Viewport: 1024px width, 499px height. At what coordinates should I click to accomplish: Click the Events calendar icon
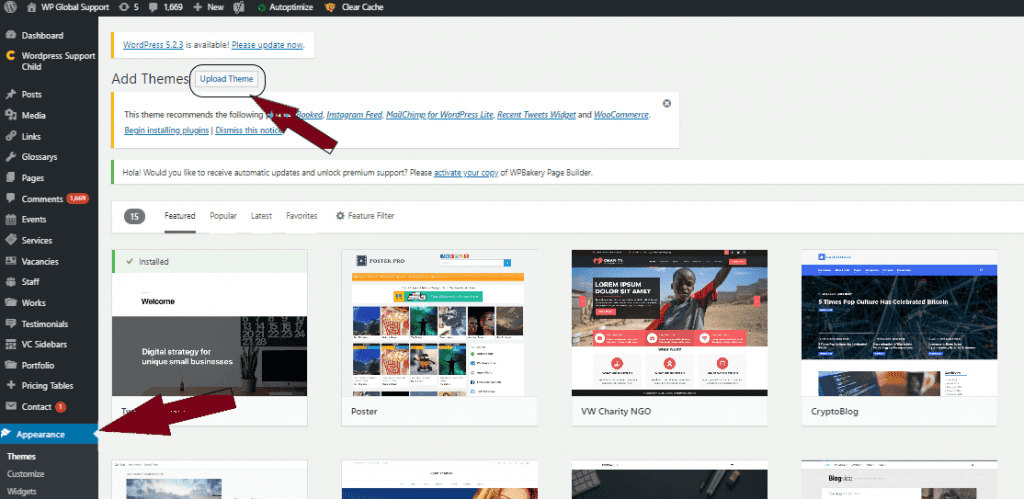tap(10, 219)
